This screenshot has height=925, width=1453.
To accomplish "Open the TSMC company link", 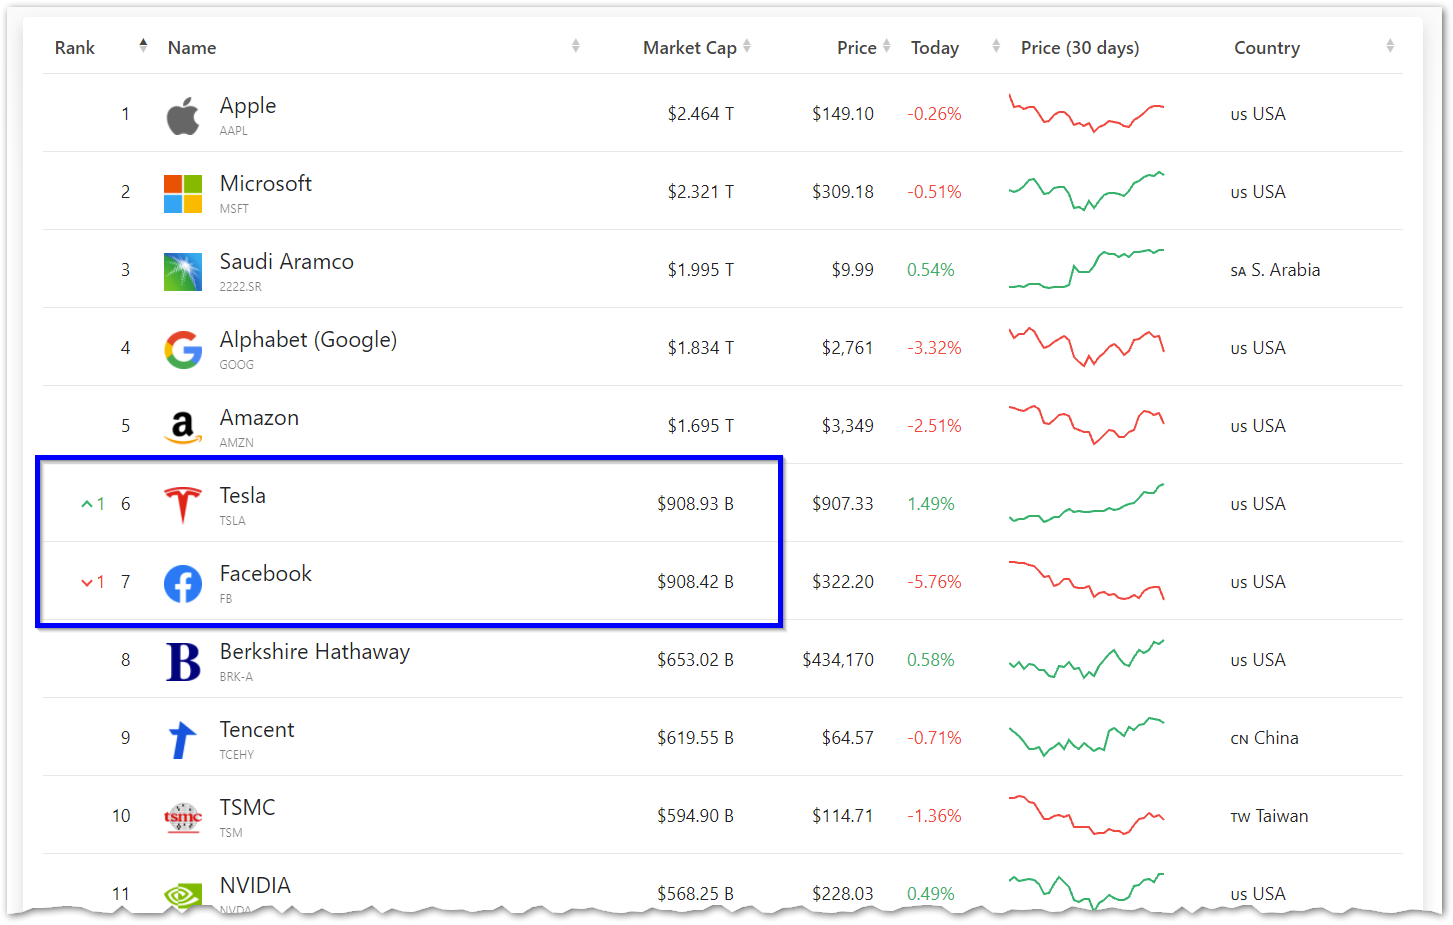I will tap(247, 808).
